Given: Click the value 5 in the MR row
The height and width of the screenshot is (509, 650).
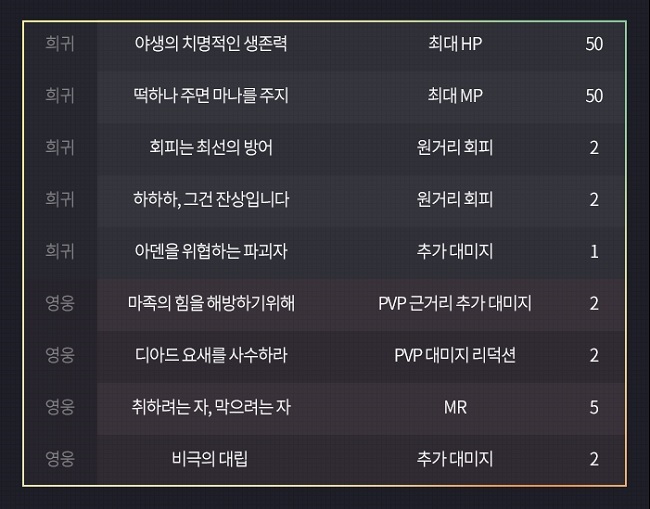Looking at the screenshot, I should [594, 407].
